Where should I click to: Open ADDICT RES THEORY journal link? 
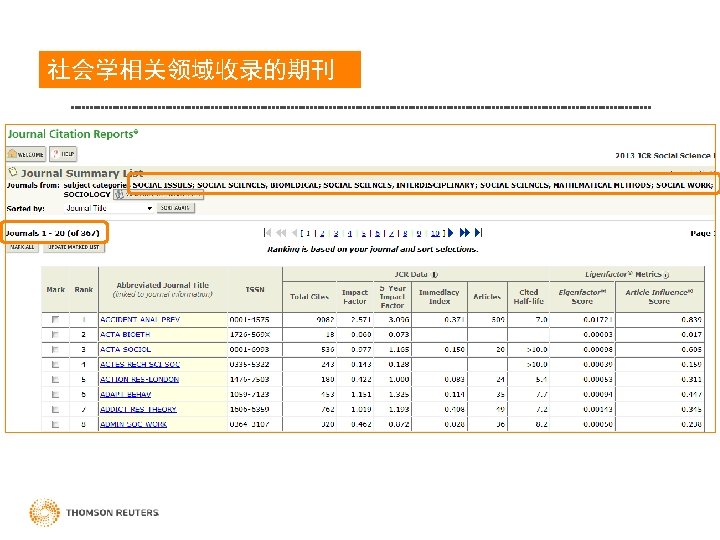(138, 409)
